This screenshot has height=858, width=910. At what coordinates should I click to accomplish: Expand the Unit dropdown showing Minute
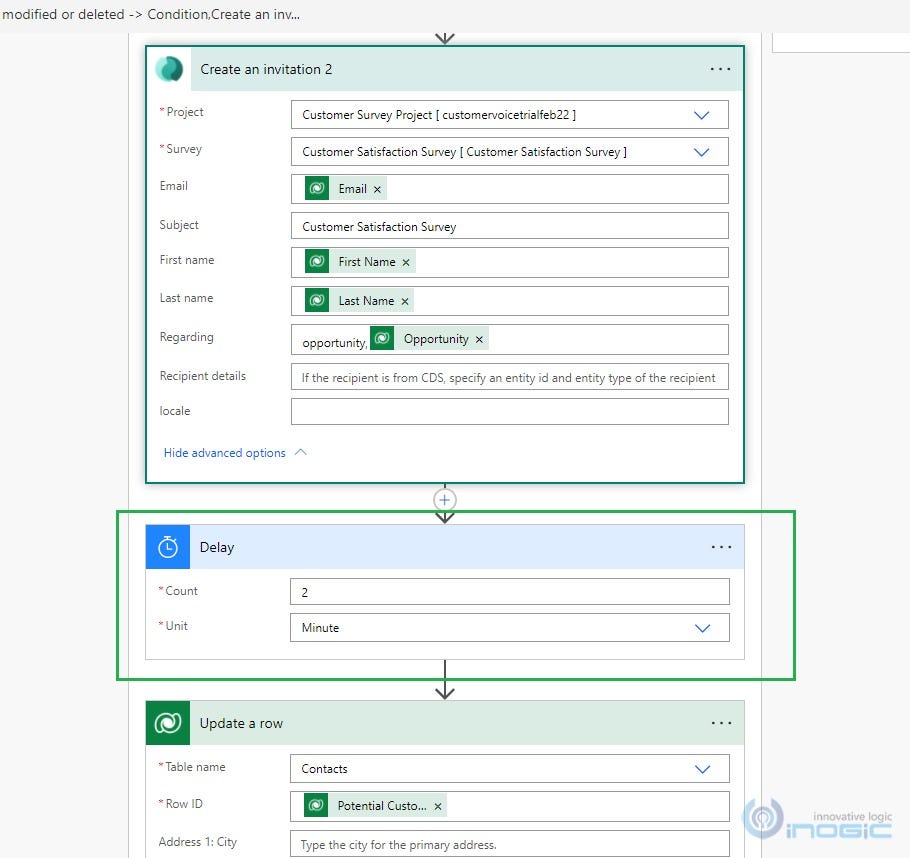pyautogui.click(x=702, y=628)
